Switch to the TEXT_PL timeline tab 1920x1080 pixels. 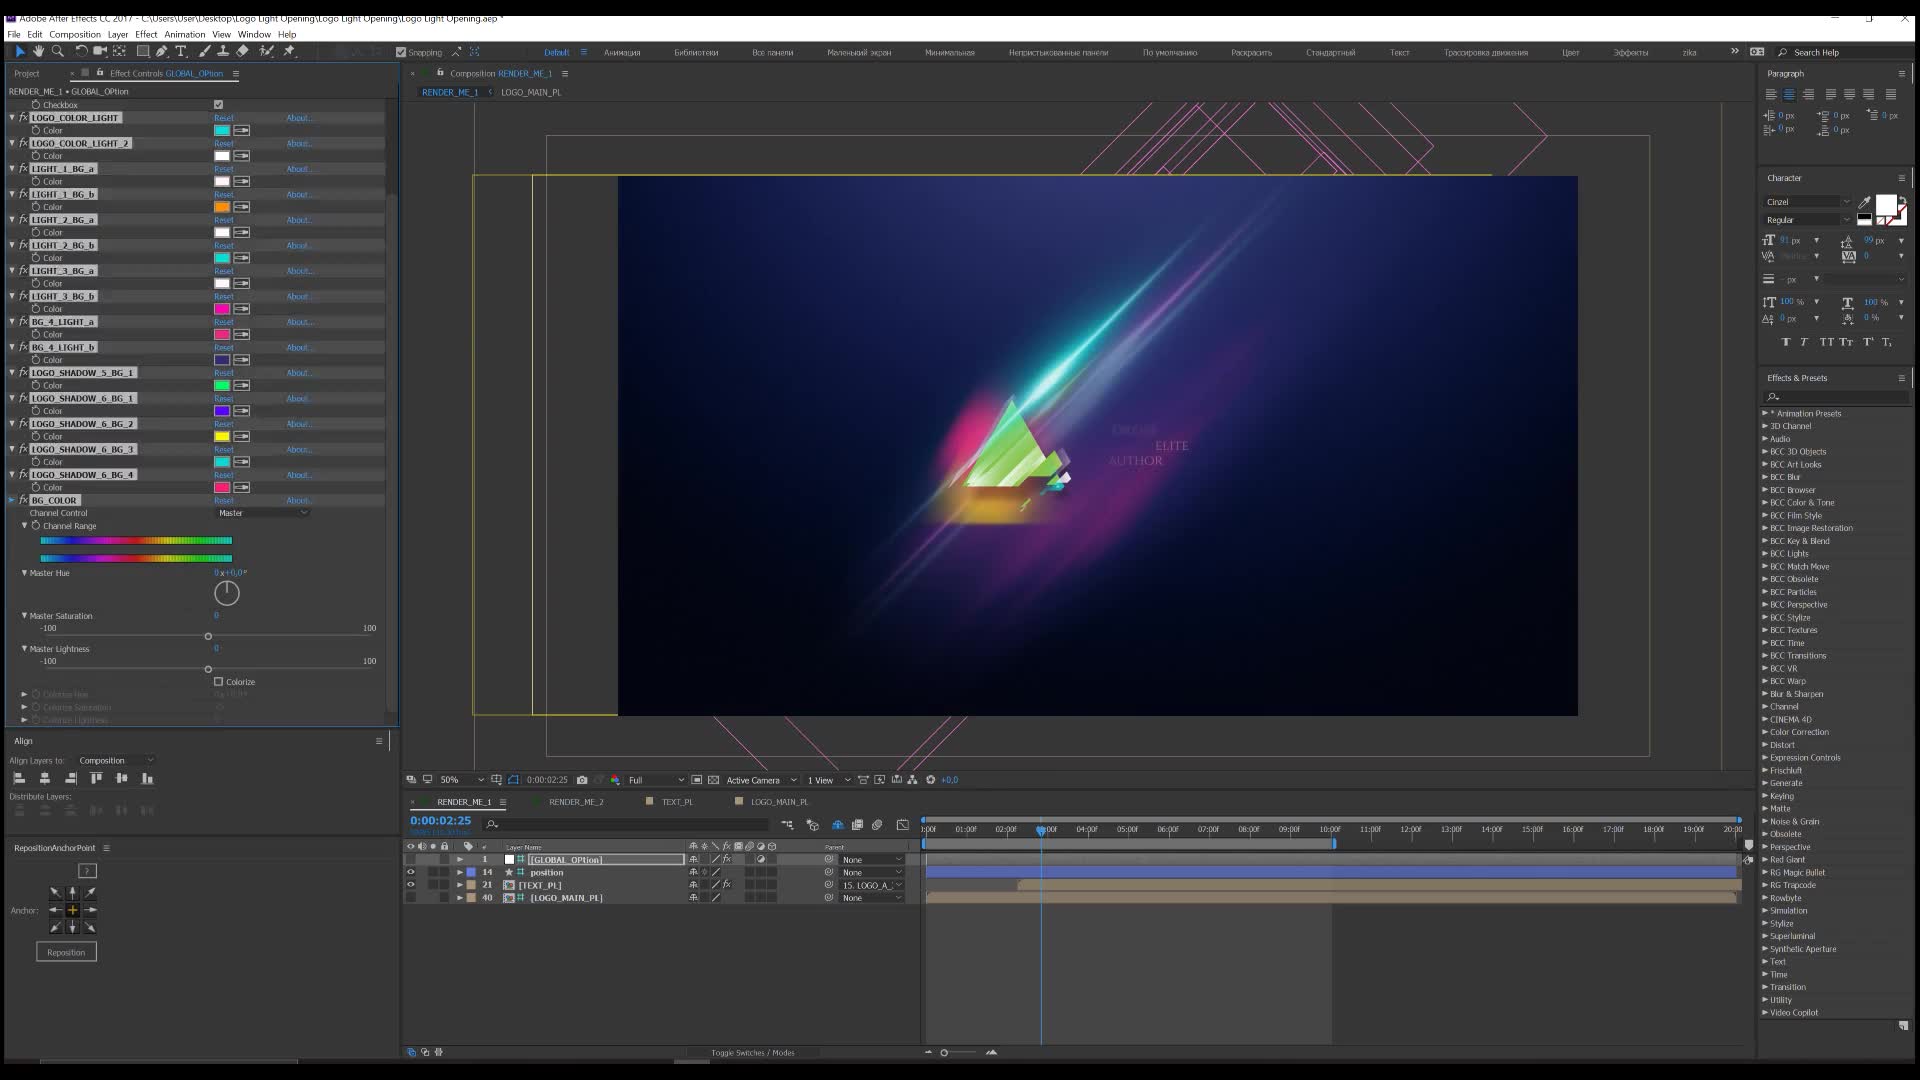[x=677, y=802]
